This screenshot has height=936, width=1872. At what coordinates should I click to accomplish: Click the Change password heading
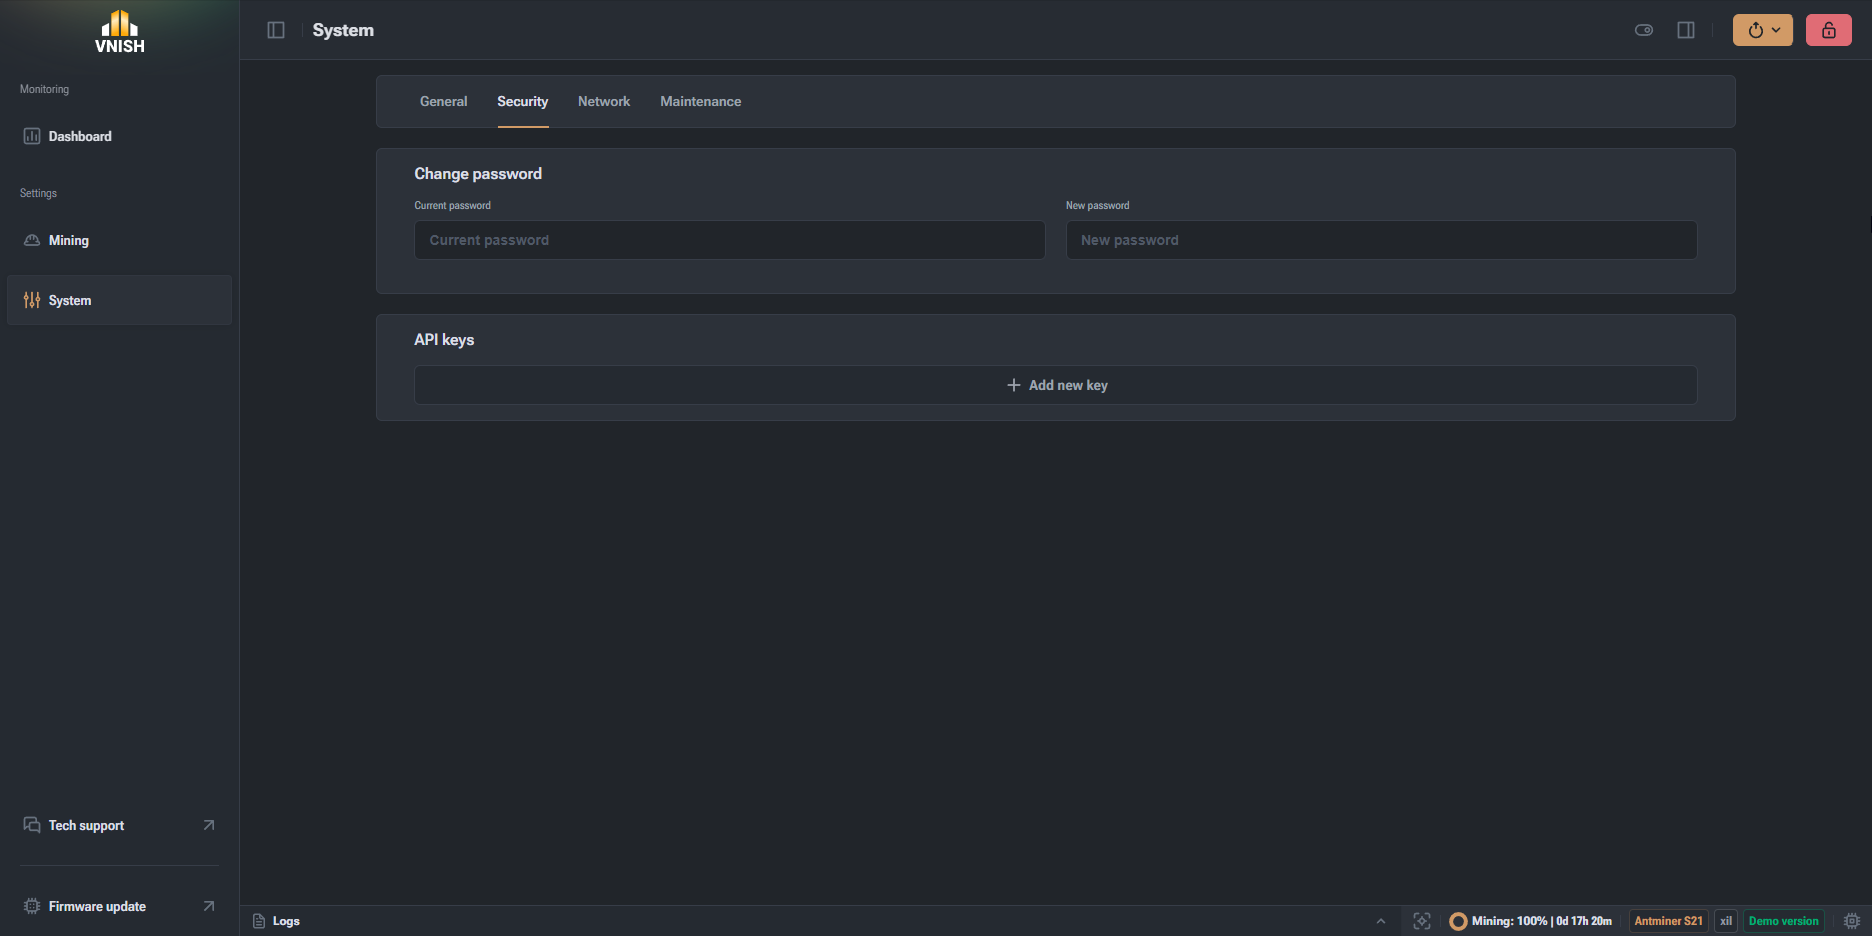click(x=478, y=174)
